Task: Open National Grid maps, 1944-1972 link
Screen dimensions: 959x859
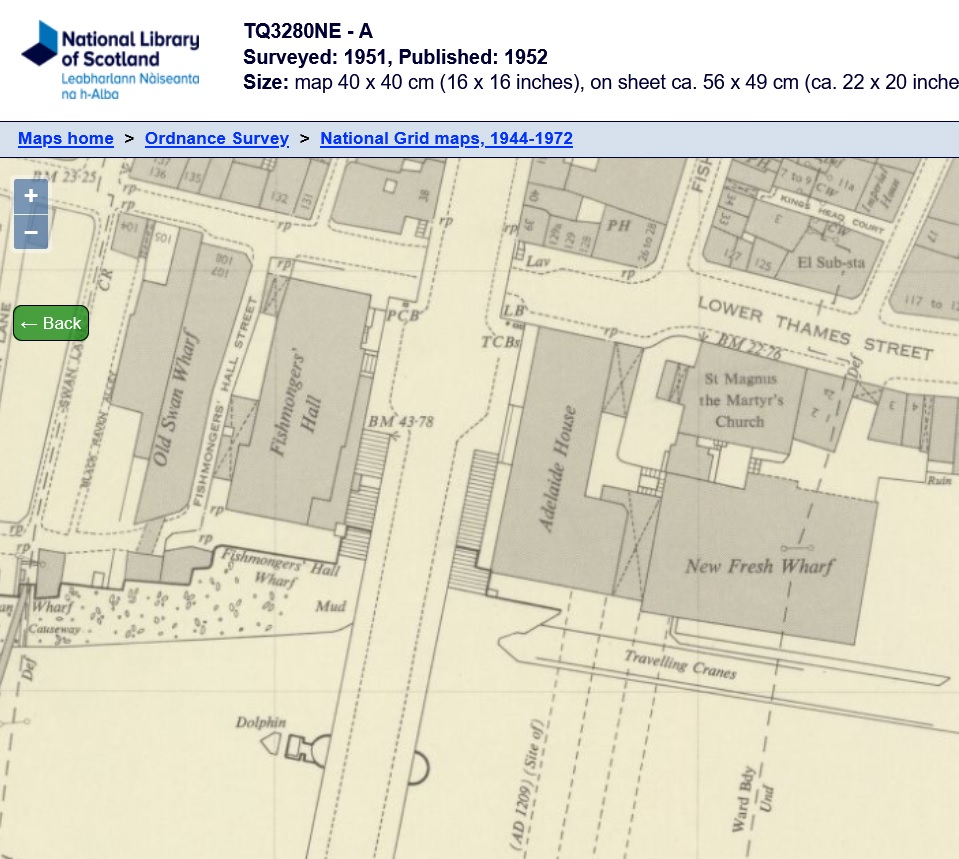Action: [x=446, y=139]
